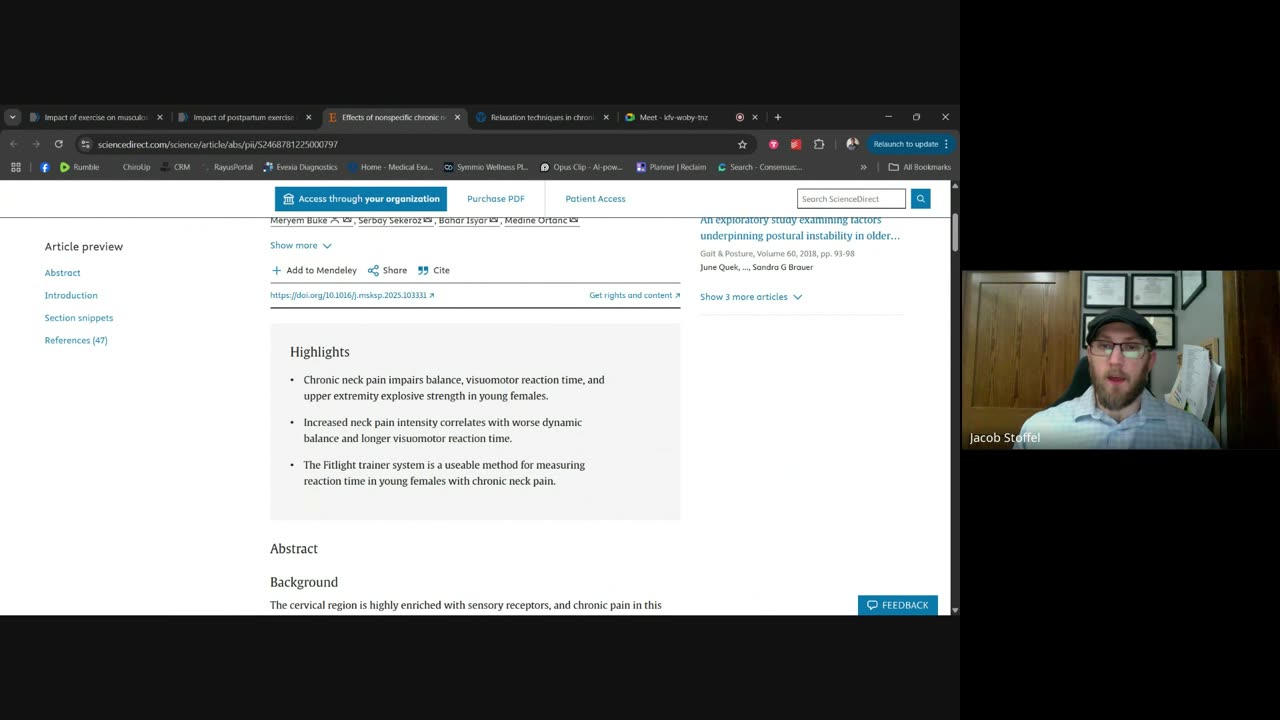The image size is (1280, 720).
Task: Click the browser back arrow
Action: tap(14, 144)
